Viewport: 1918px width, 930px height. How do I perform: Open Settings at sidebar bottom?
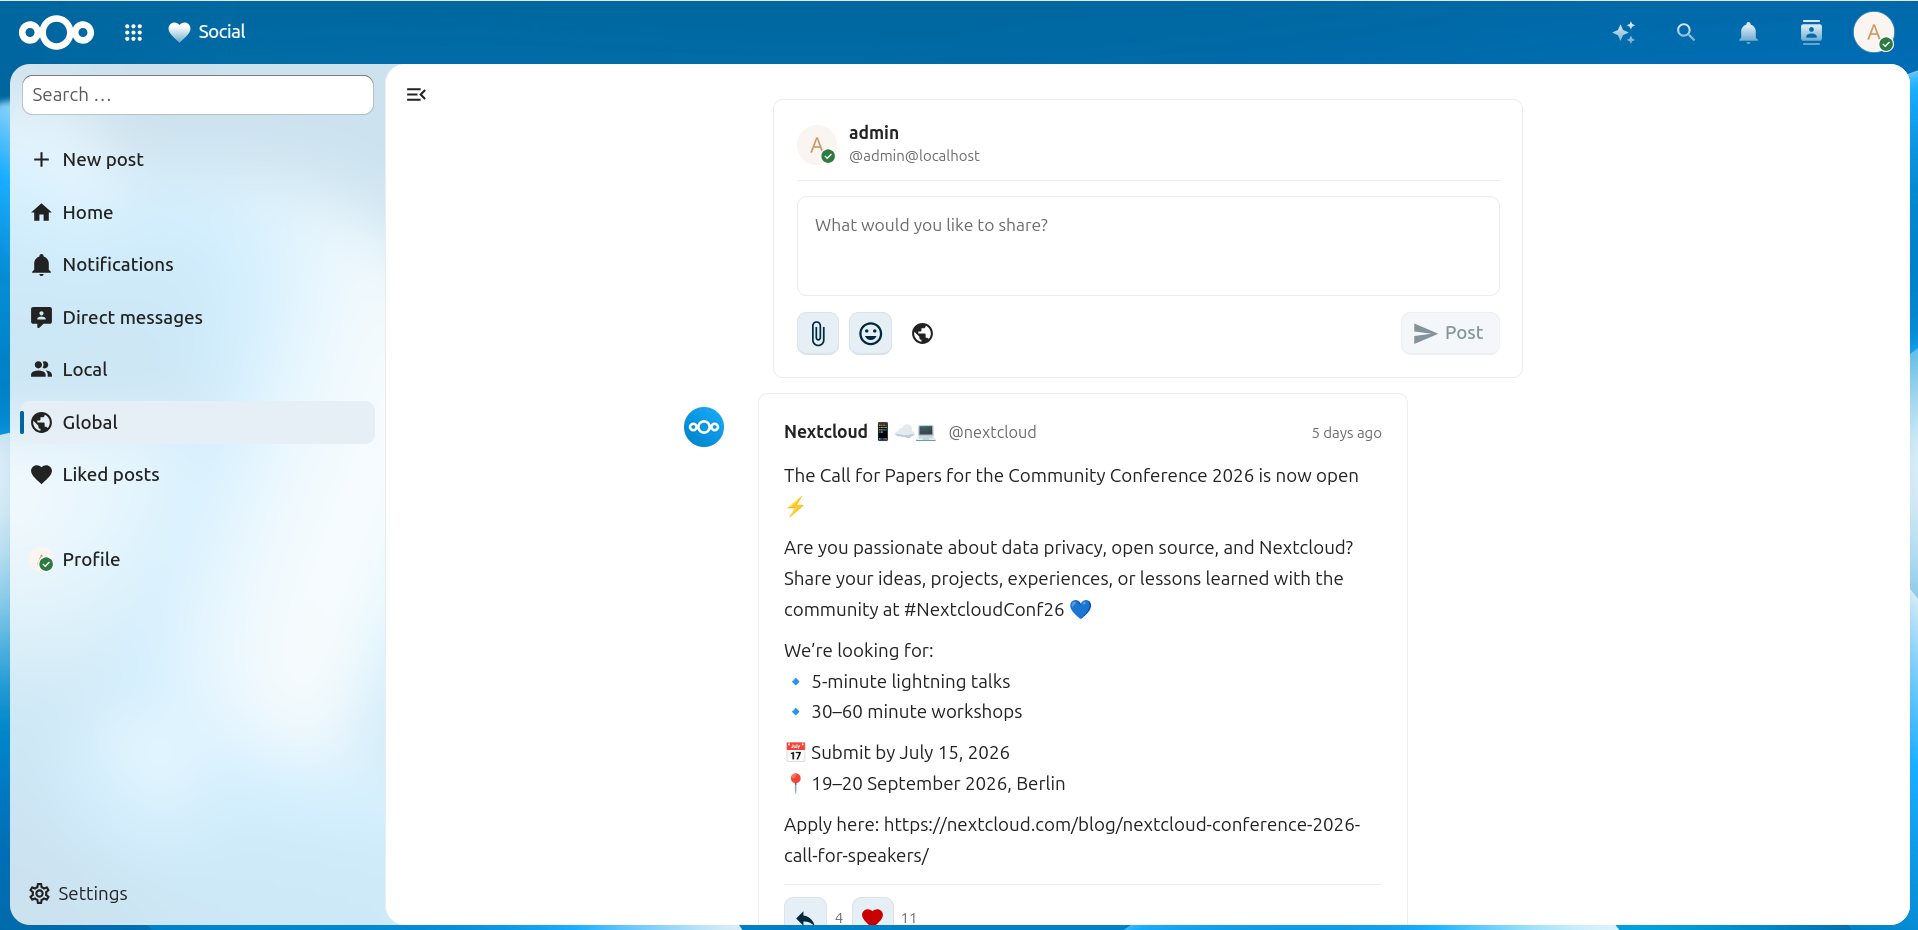[198, 893]
